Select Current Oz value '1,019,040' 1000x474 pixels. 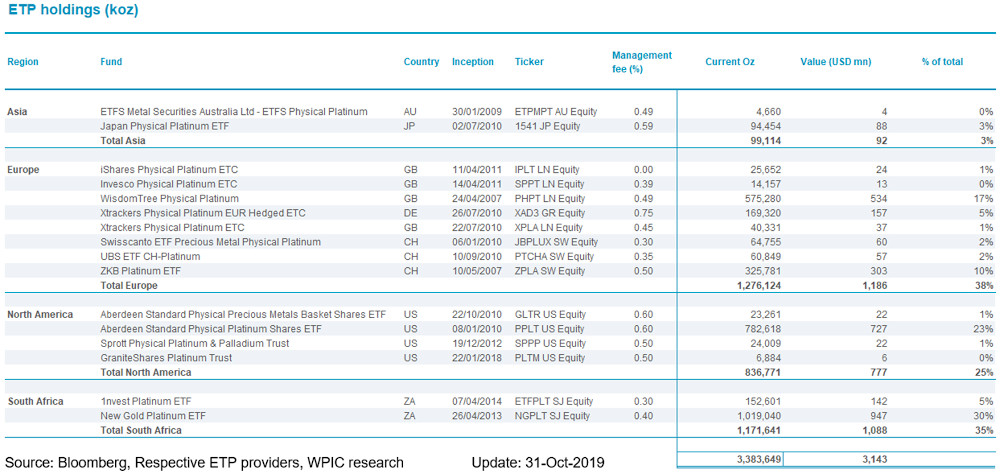click(x=760, y=416)
